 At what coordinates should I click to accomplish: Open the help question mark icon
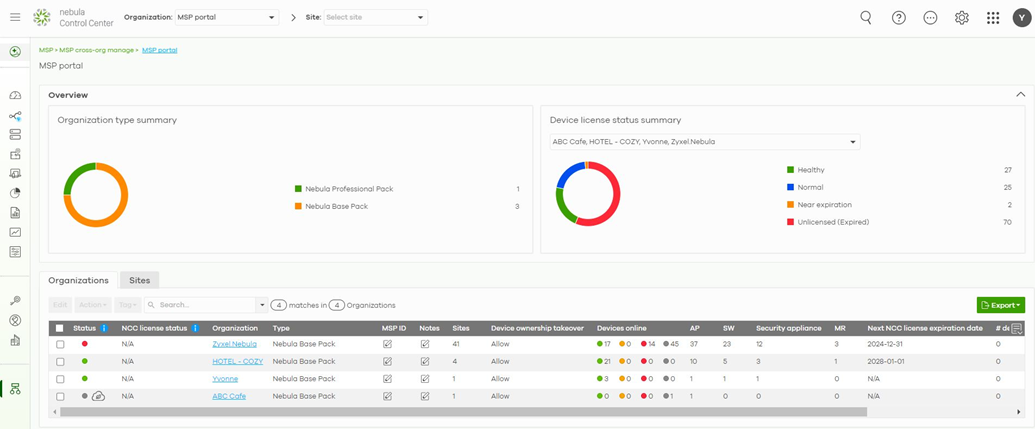(898, 18)
